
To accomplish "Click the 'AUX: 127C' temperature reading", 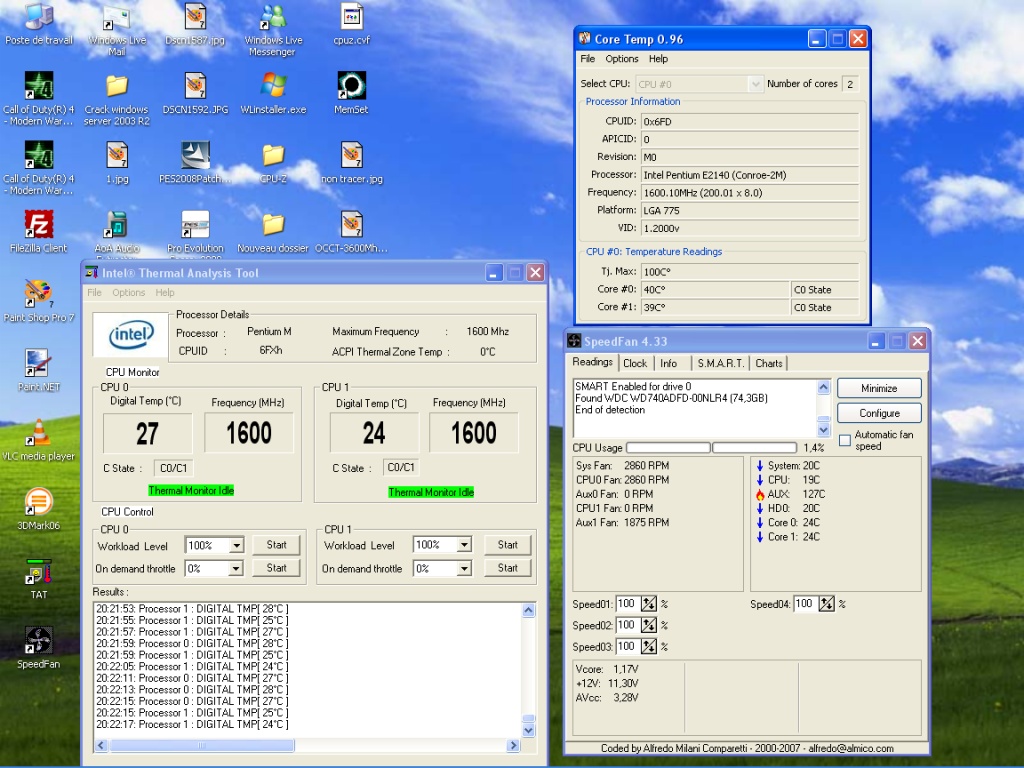I will pyautogui.click(x=791, y=494).
